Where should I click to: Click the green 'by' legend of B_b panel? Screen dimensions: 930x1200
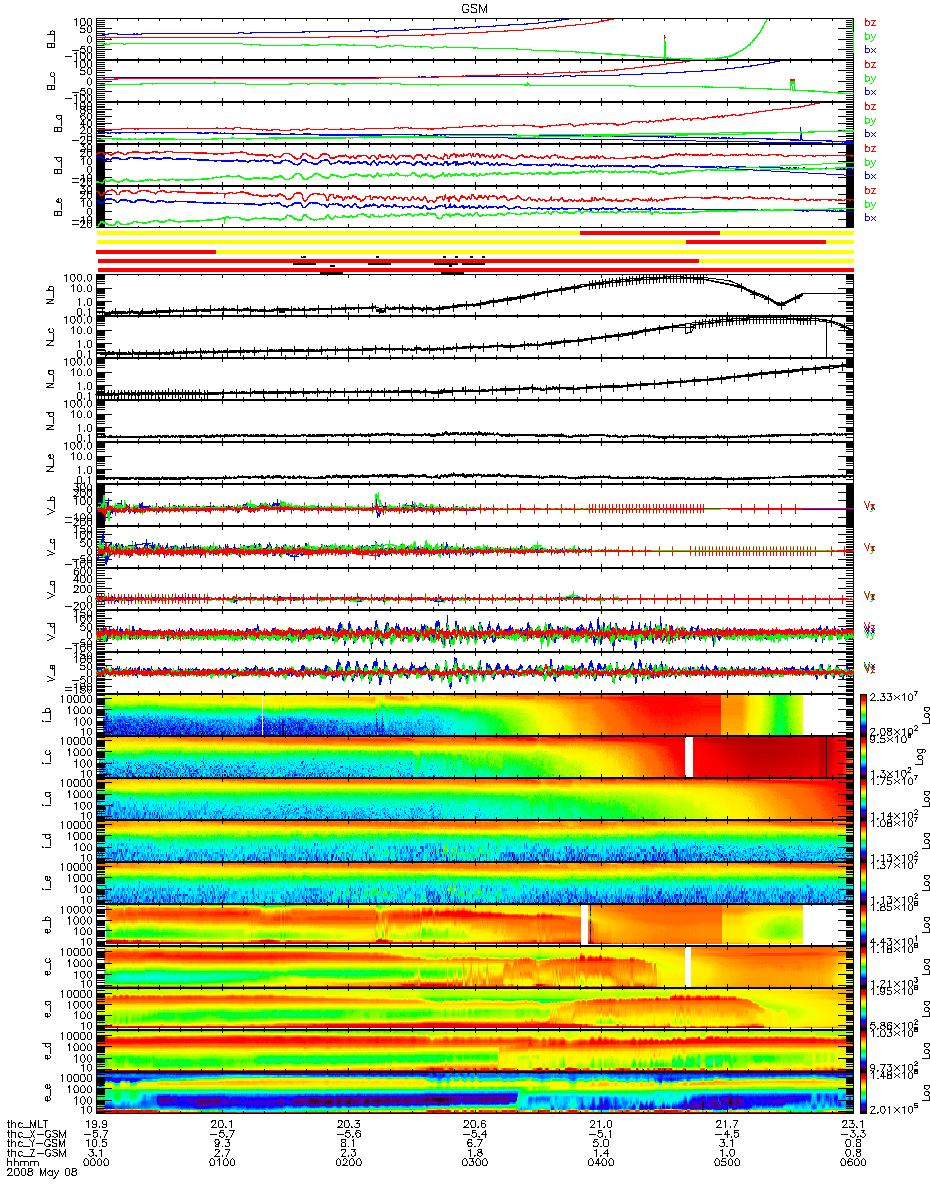(x=870, y=36)
